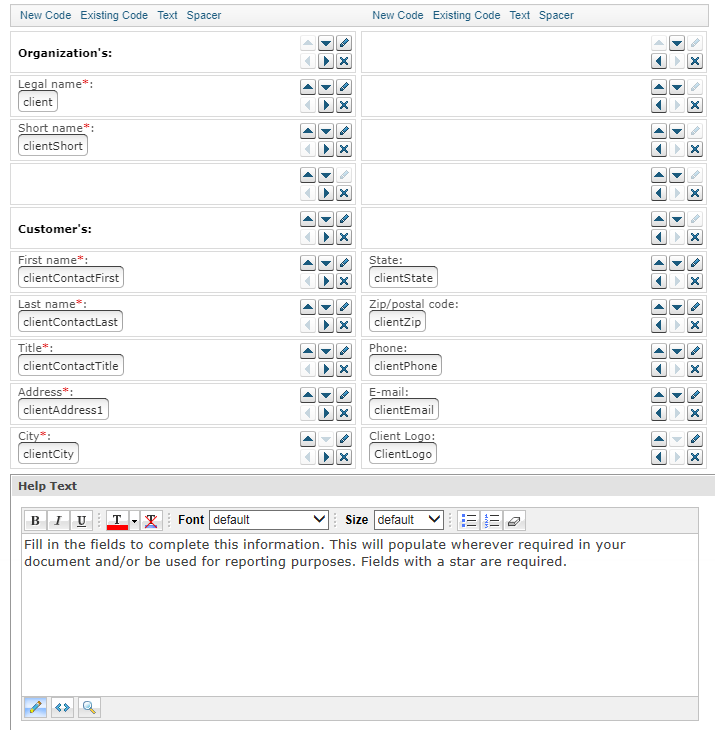Toggle numbered list formatting
This screenshot has height=730, width=715.
(492, 520)
